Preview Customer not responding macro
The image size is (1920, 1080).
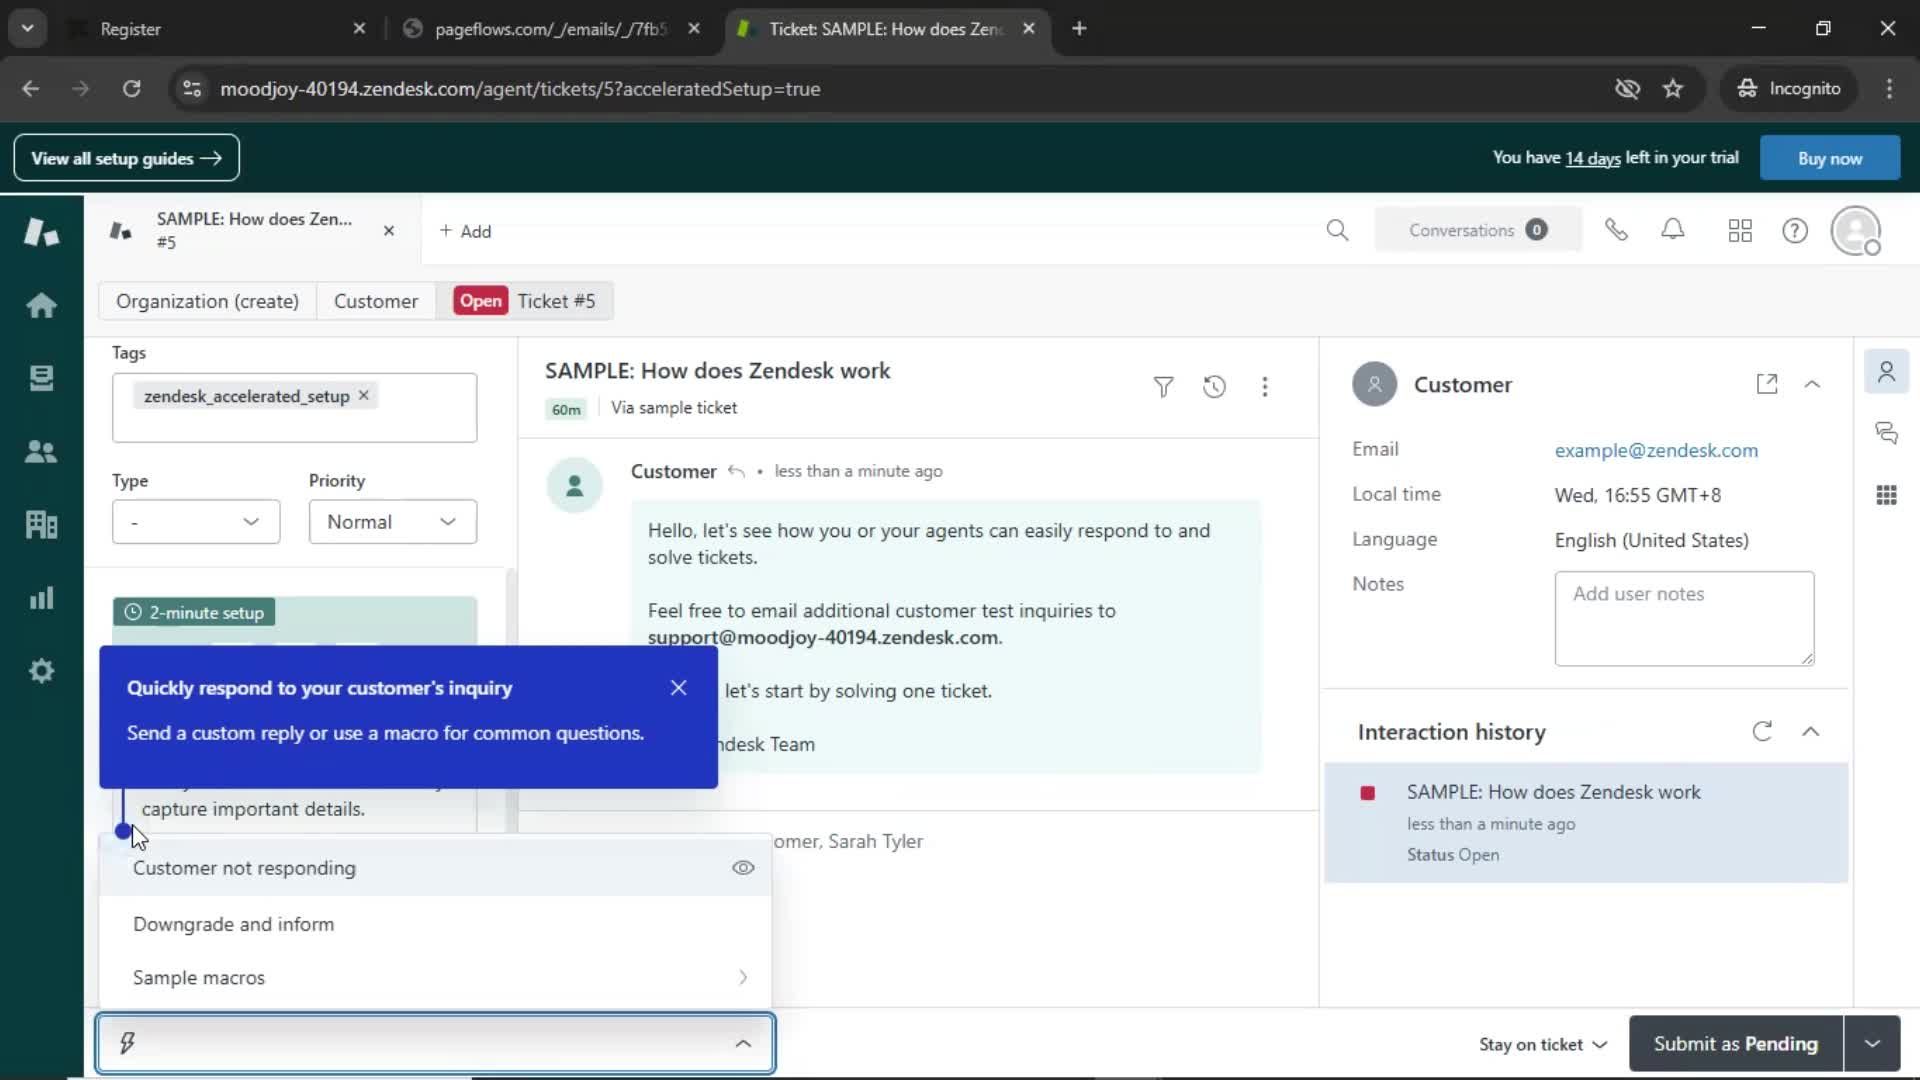pyautogui.click(x=743, y=868)
